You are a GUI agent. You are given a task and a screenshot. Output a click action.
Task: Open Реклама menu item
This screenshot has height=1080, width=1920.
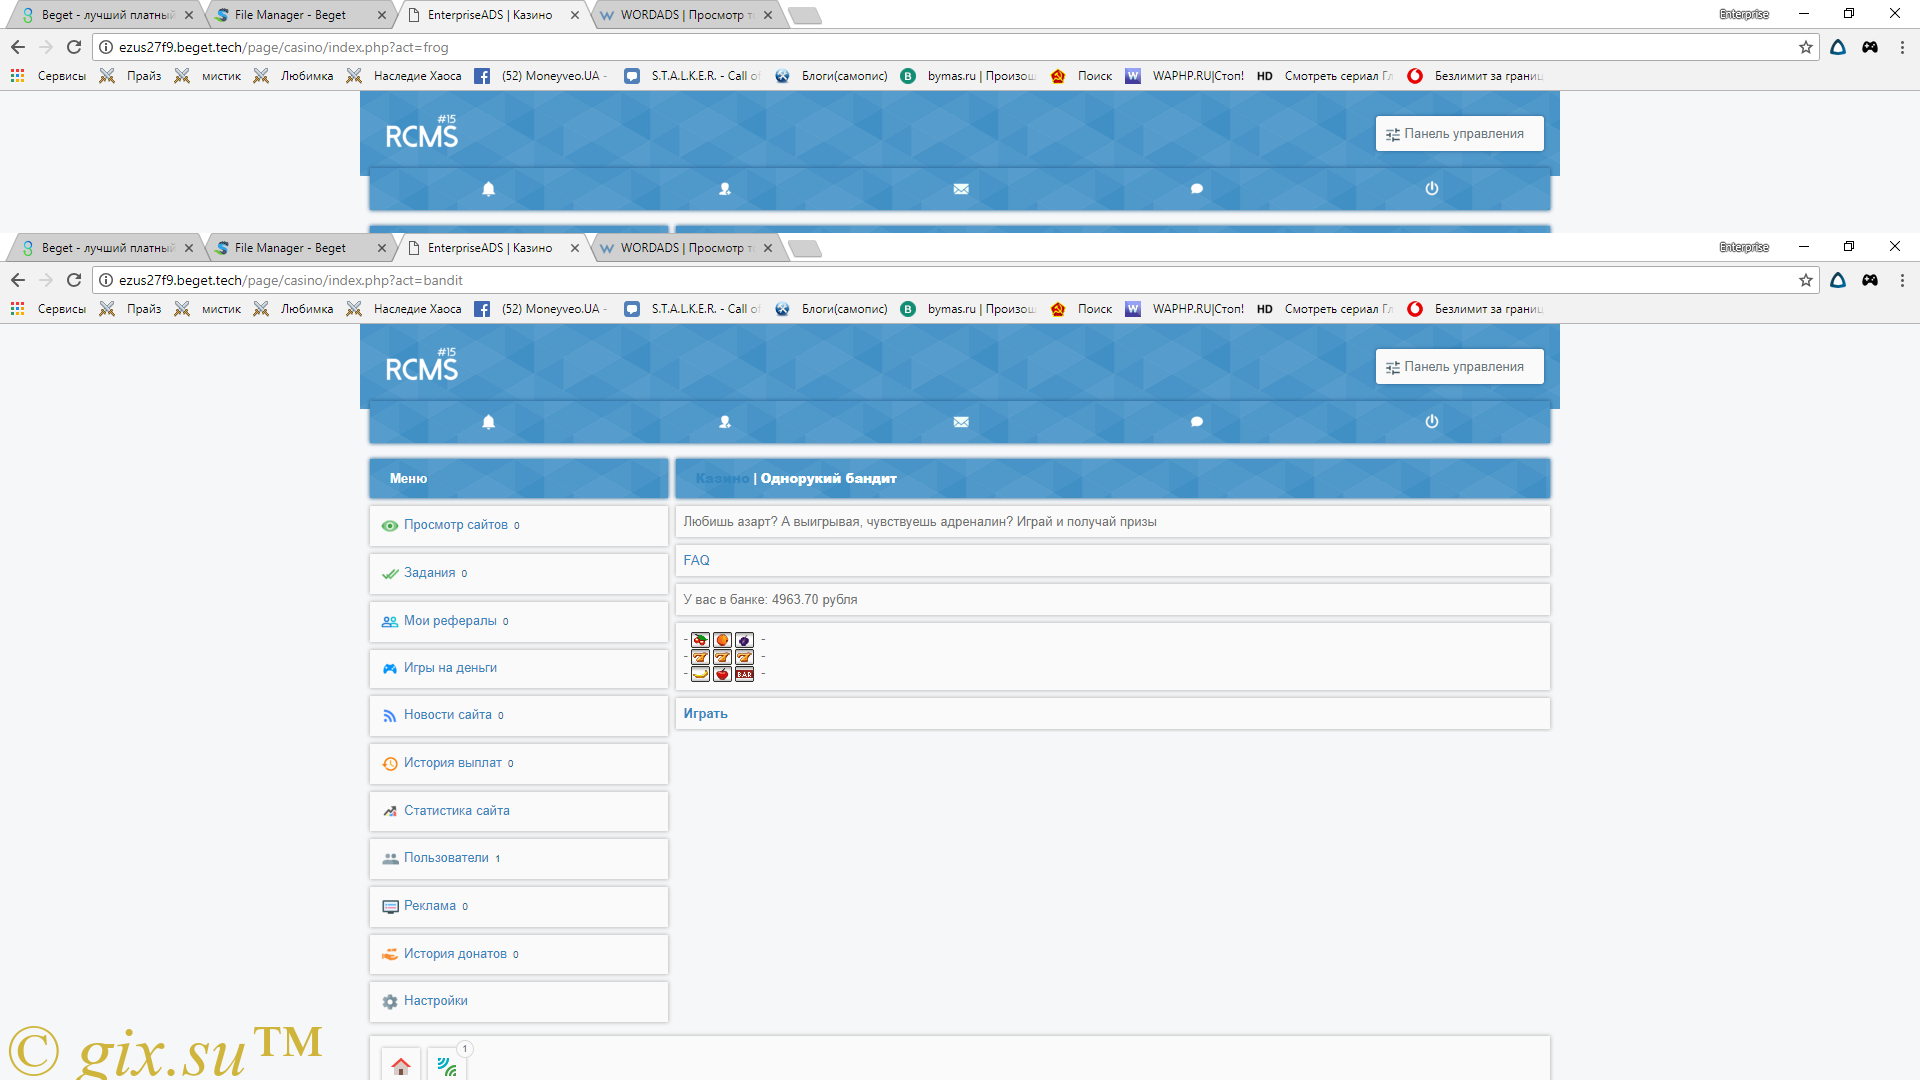519,906
